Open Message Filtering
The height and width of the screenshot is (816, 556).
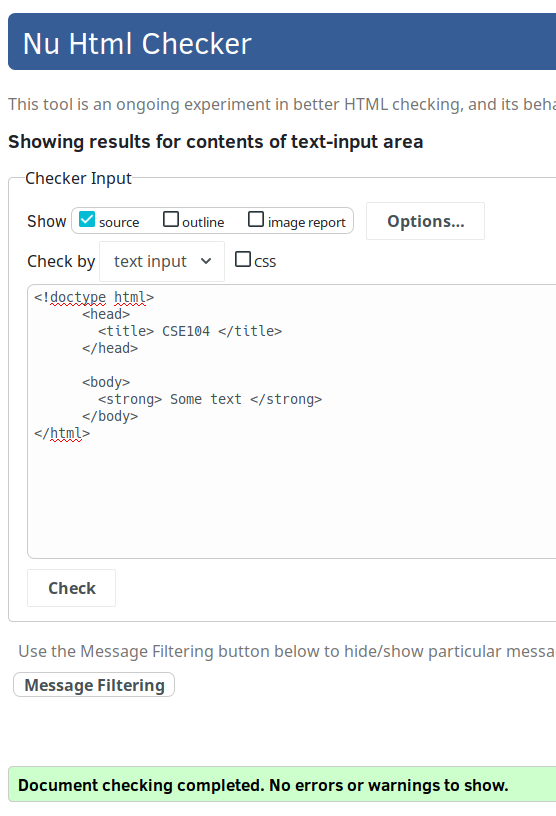point(94,685)
